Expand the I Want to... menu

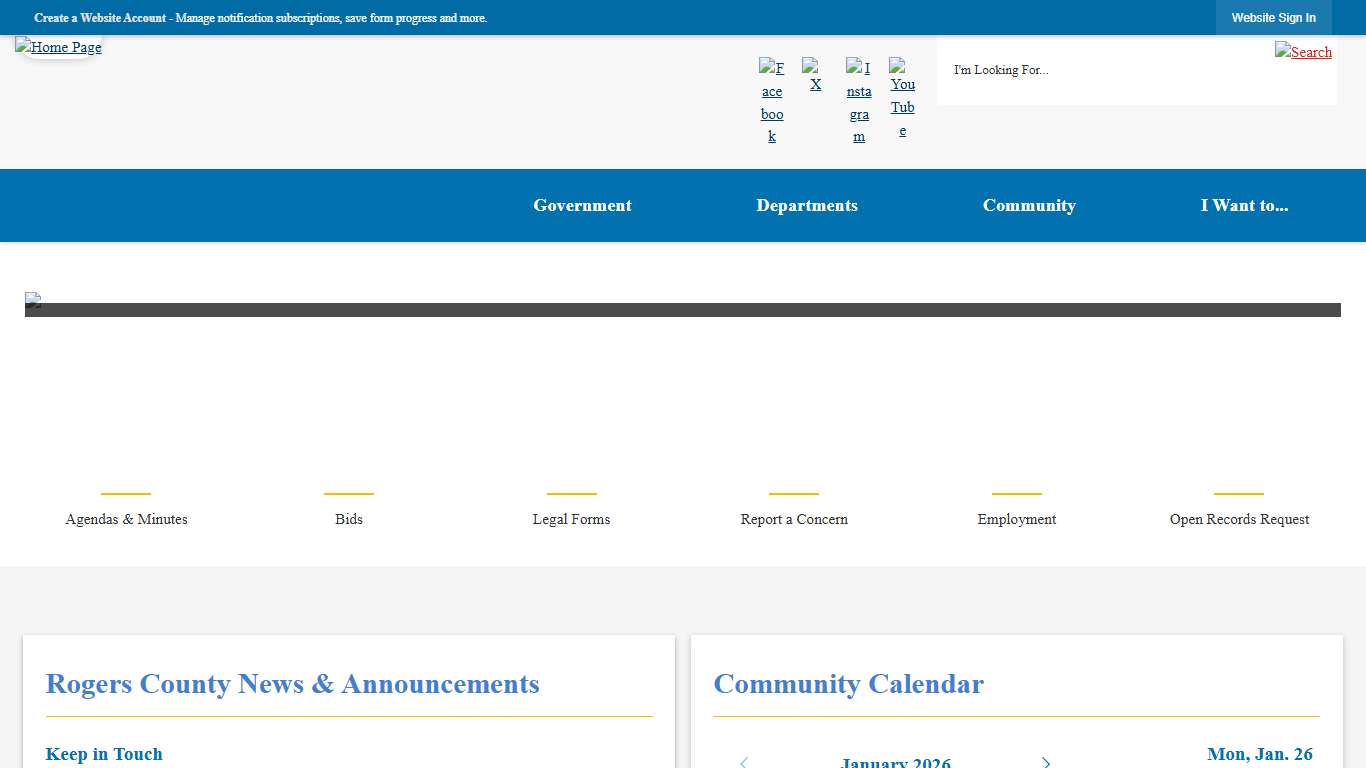pos(1245,205)
